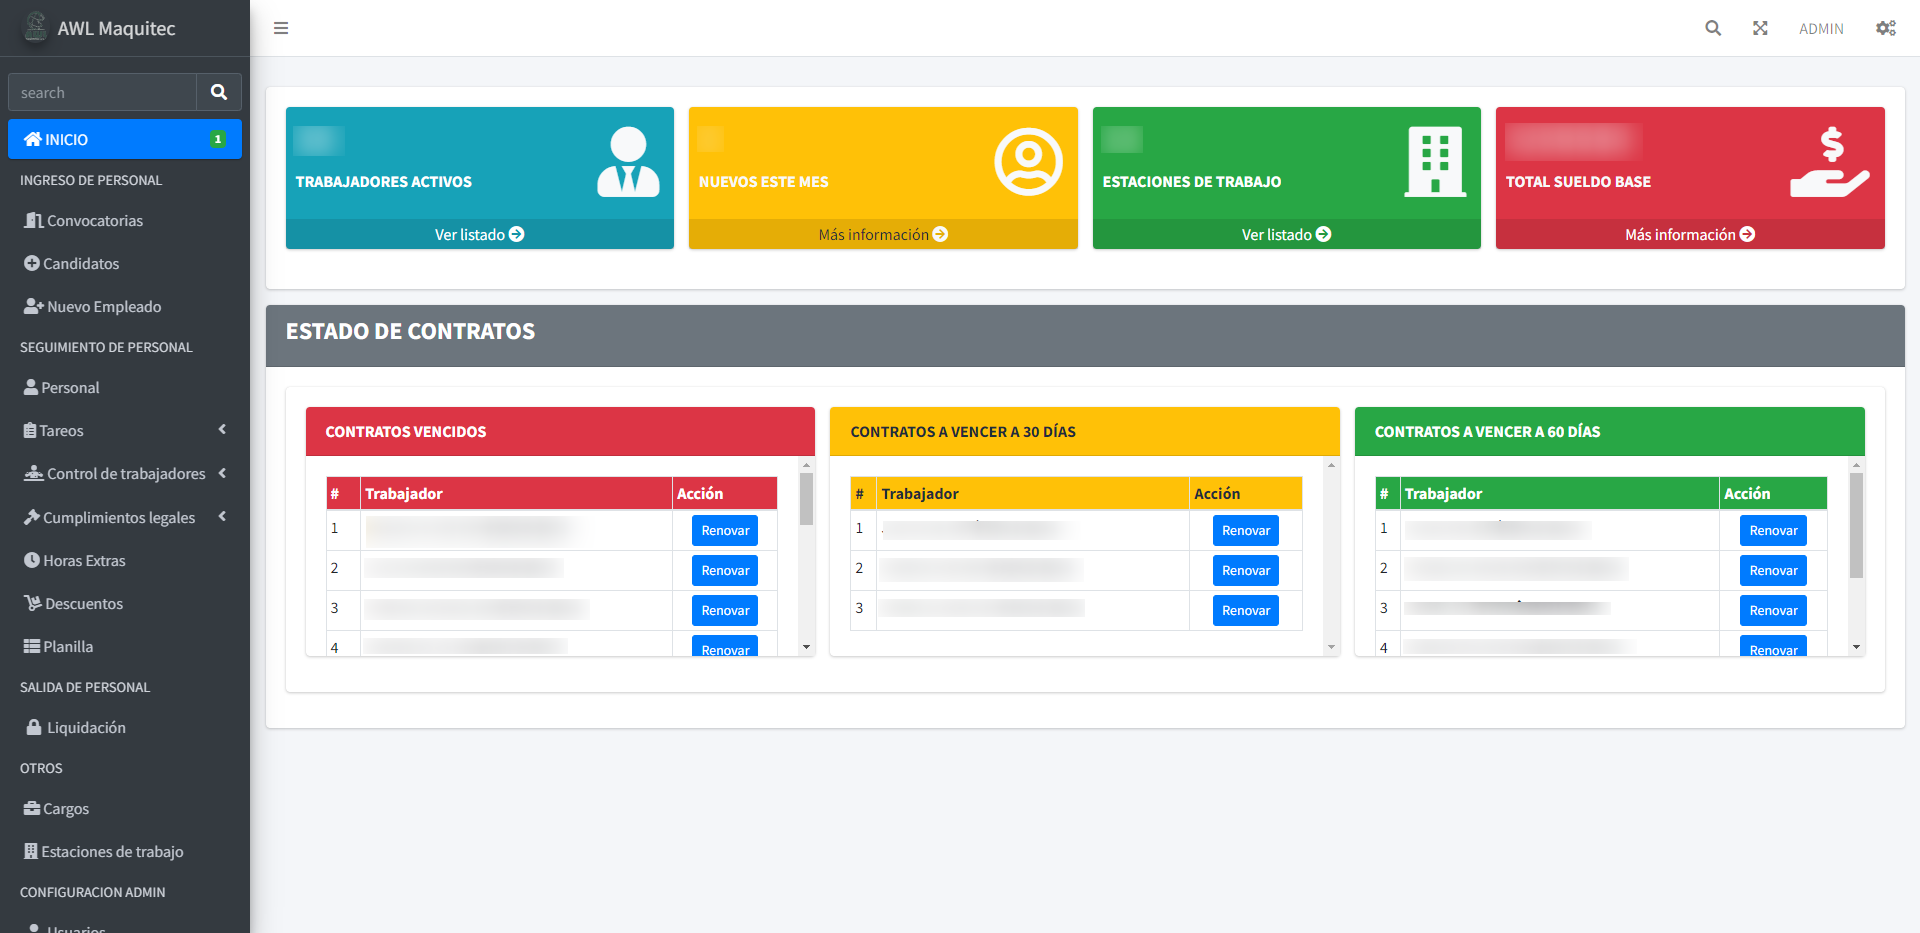Click the building icon on Estaciones de Trabajo card
This screenshot has height=933, width=1920.
click(1435, 162)
